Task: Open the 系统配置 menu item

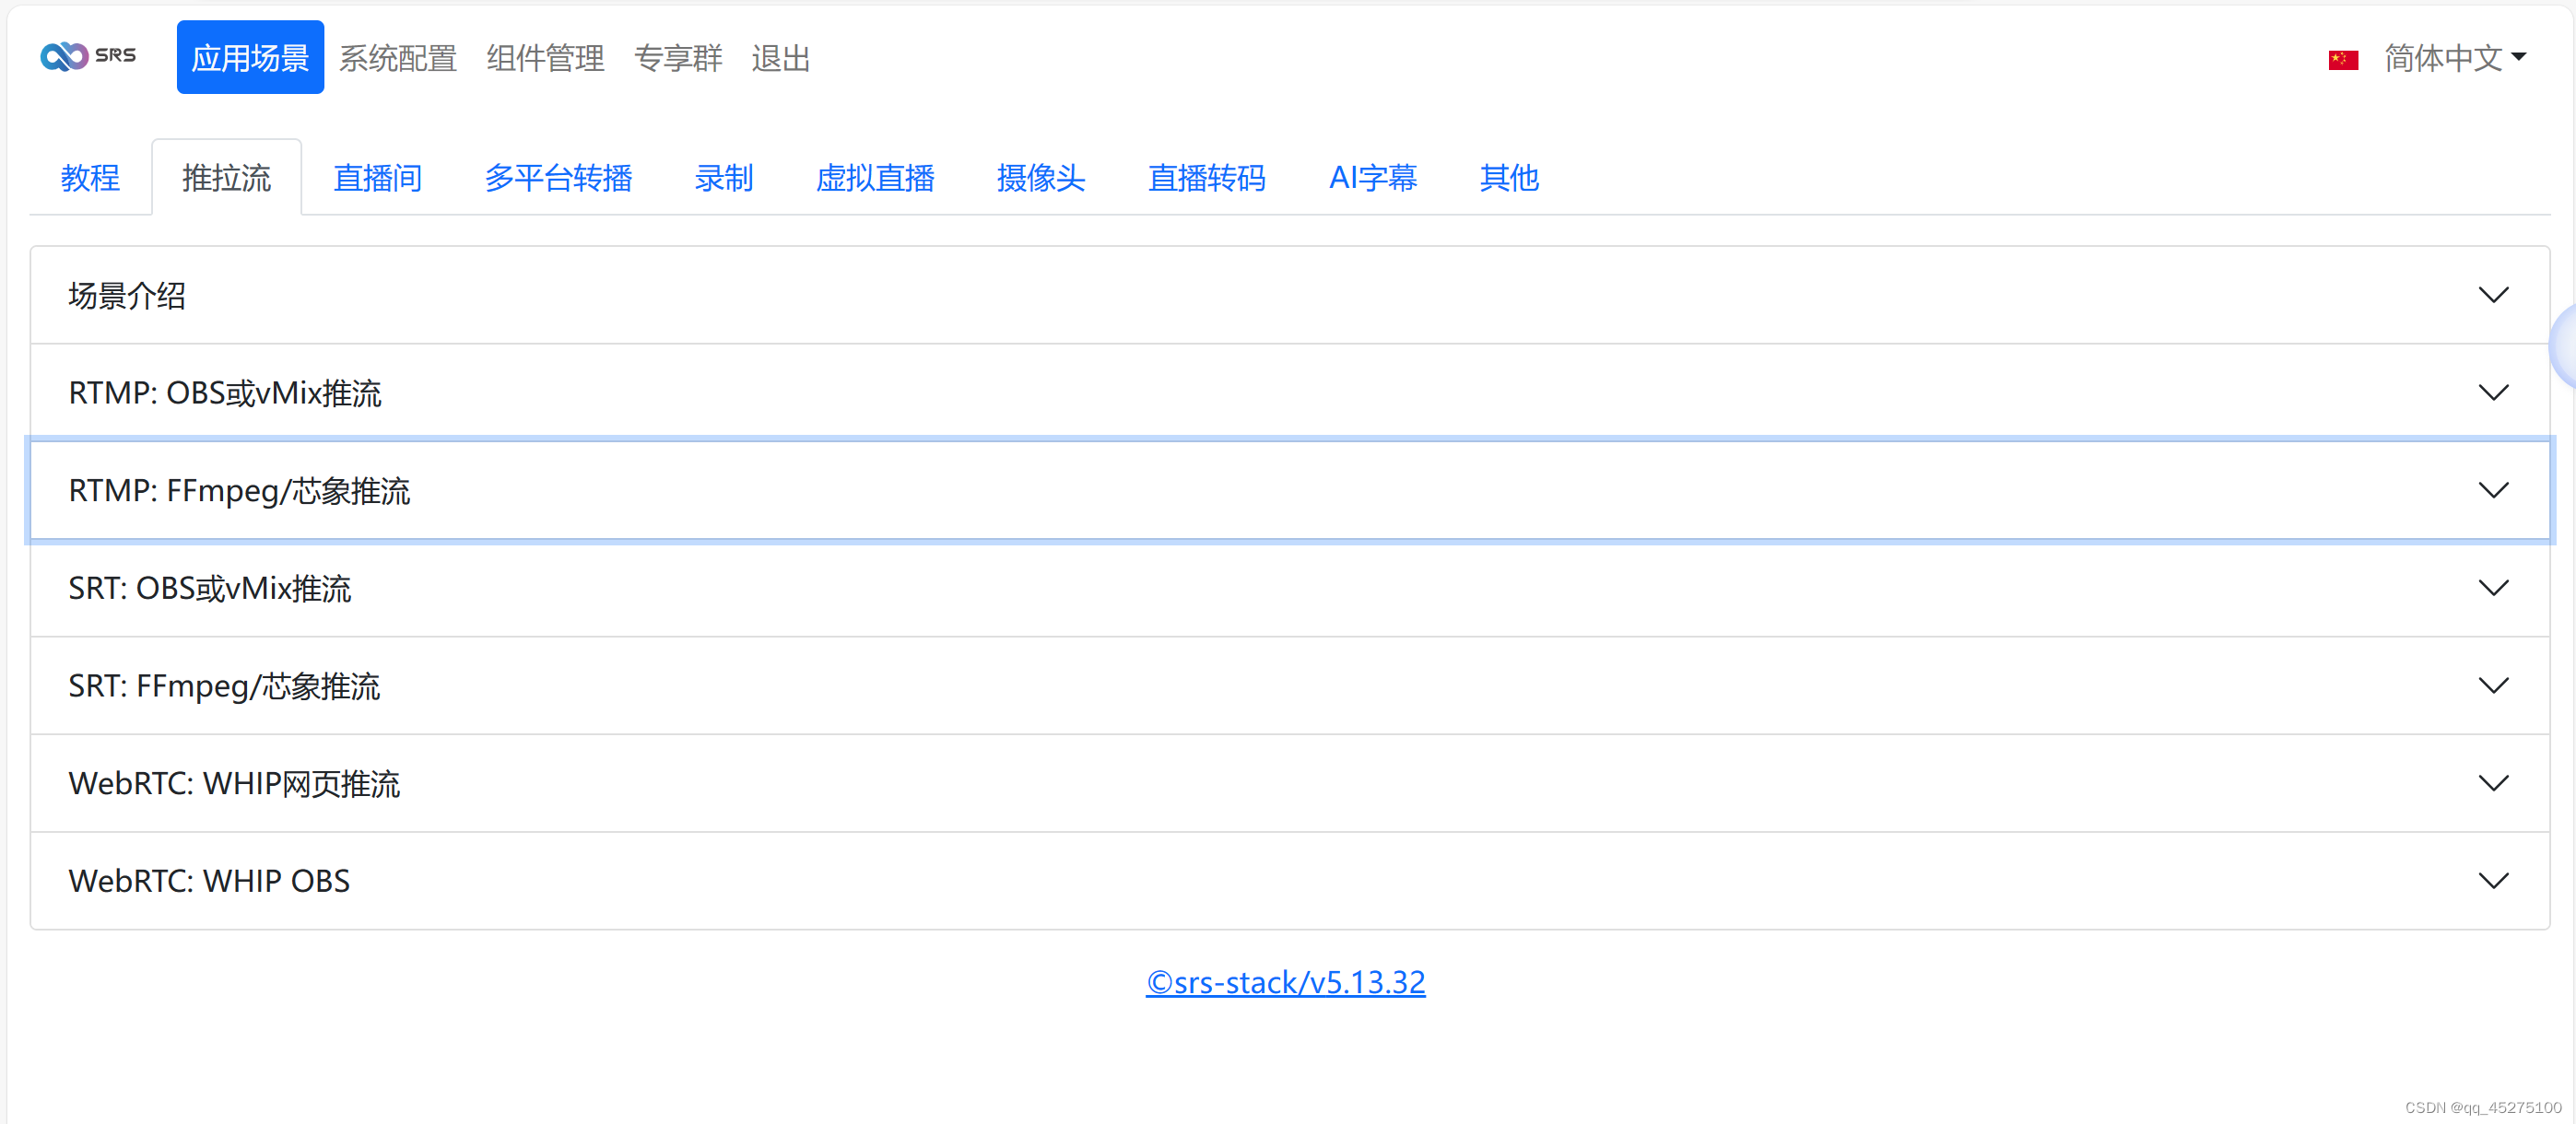Action: tap(398, 58)
